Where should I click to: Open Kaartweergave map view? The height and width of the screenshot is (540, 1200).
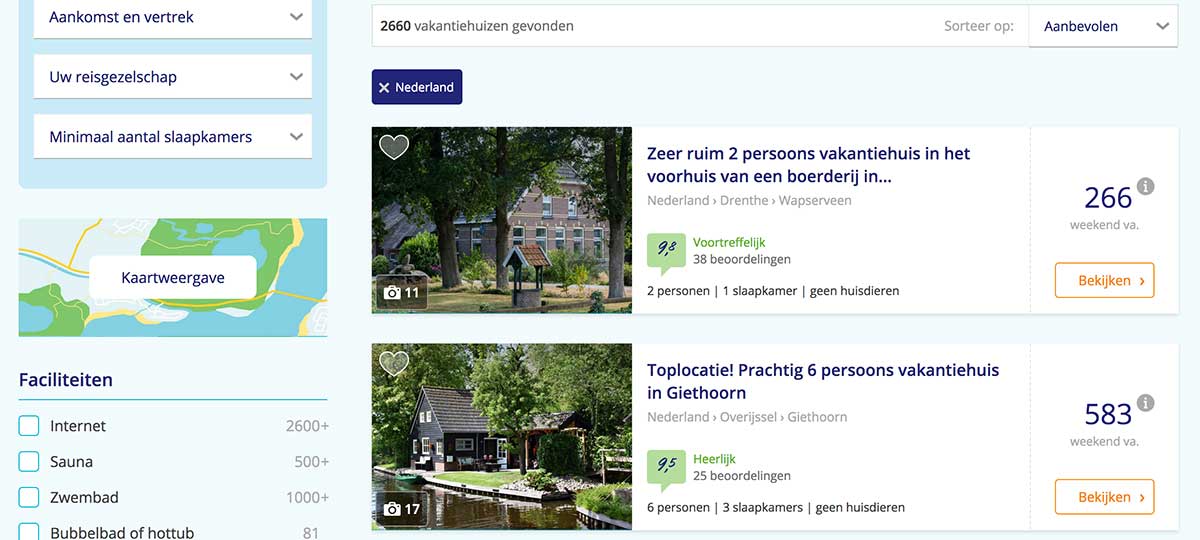(172, 278)
